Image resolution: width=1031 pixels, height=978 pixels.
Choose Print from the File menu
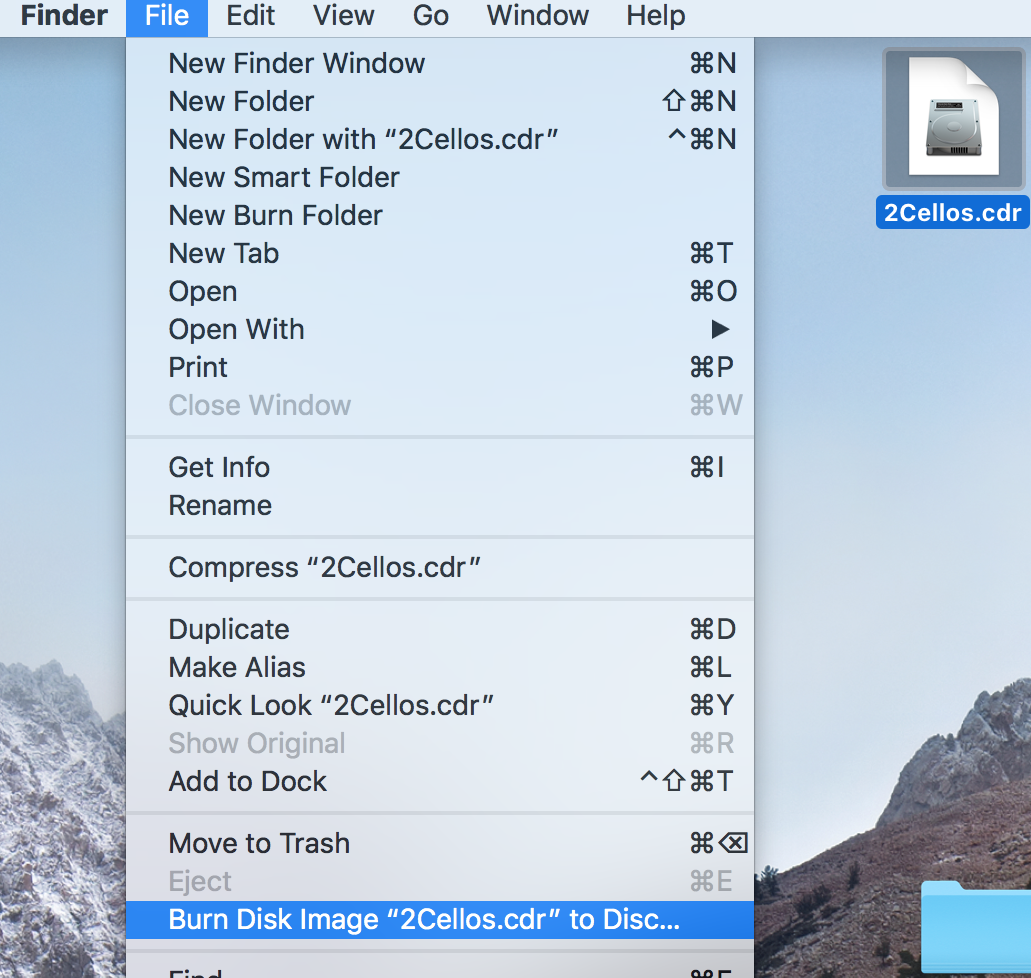[x=440, y=368]
